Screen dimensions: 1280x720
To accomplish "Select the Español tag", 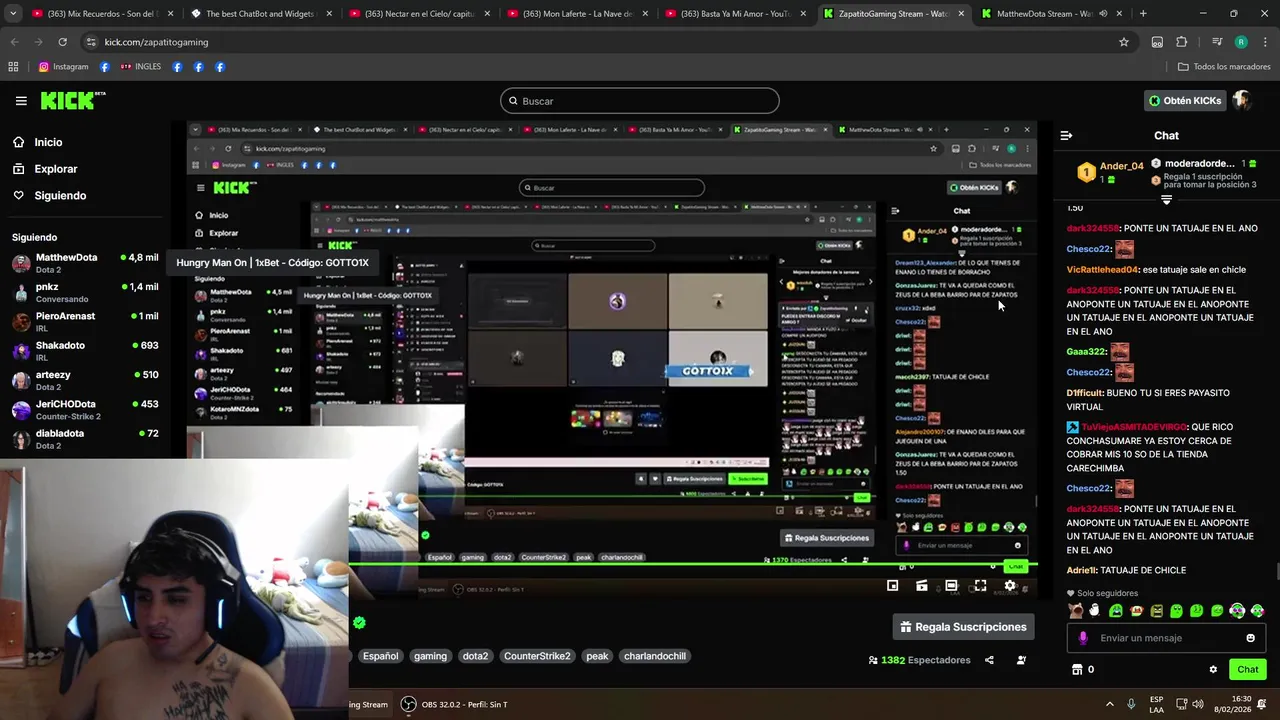I will [380, 656].
